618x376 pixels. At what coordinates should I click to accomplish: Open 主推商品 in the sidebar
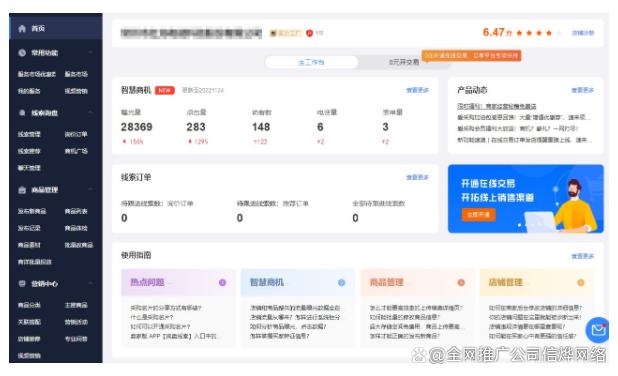(x=76, y=305)
